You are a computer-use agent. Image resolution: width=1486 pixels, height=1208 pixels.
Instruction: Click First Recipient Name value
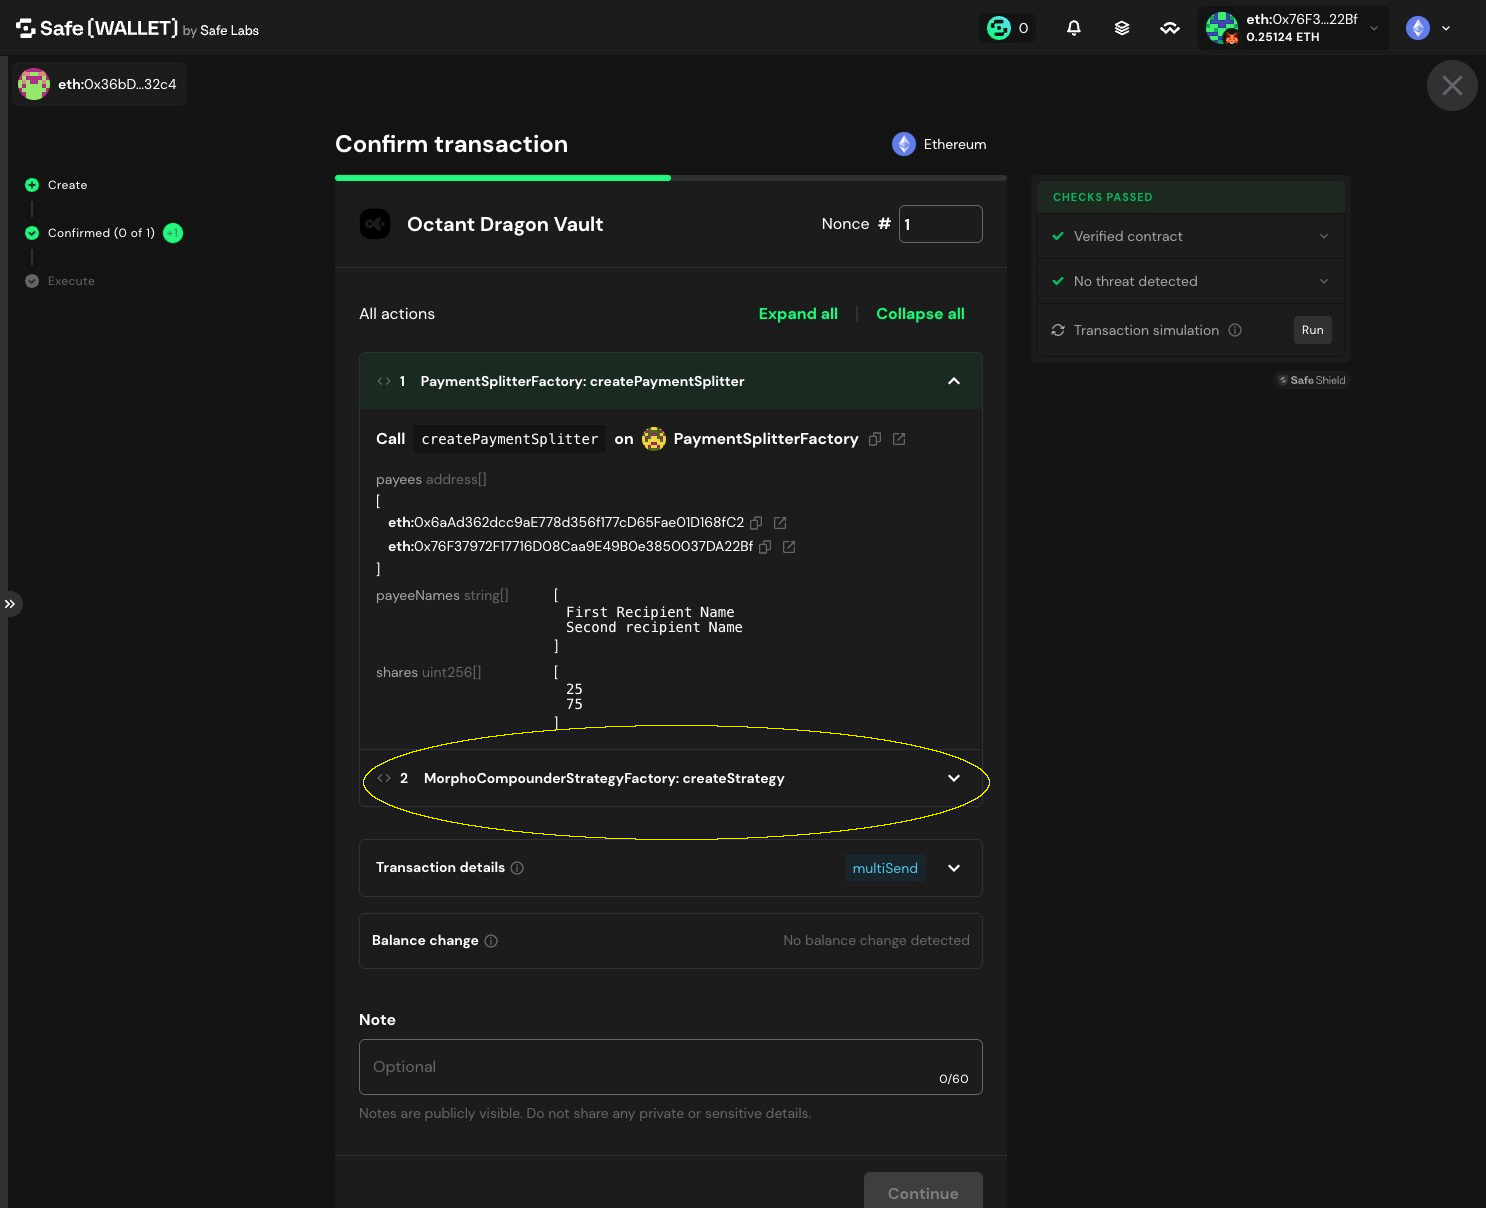point(650,612)
